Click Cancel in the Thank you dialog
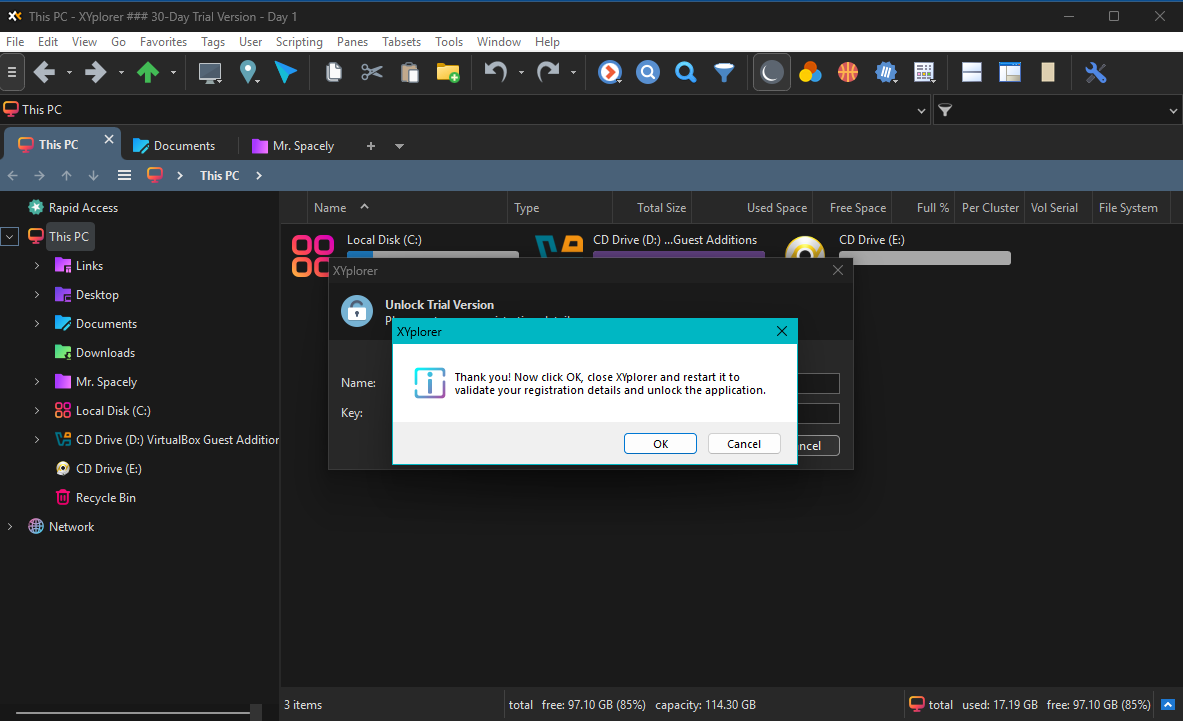Image resolution: width=1183 pixels, height=721 pixels. [744, 443]
